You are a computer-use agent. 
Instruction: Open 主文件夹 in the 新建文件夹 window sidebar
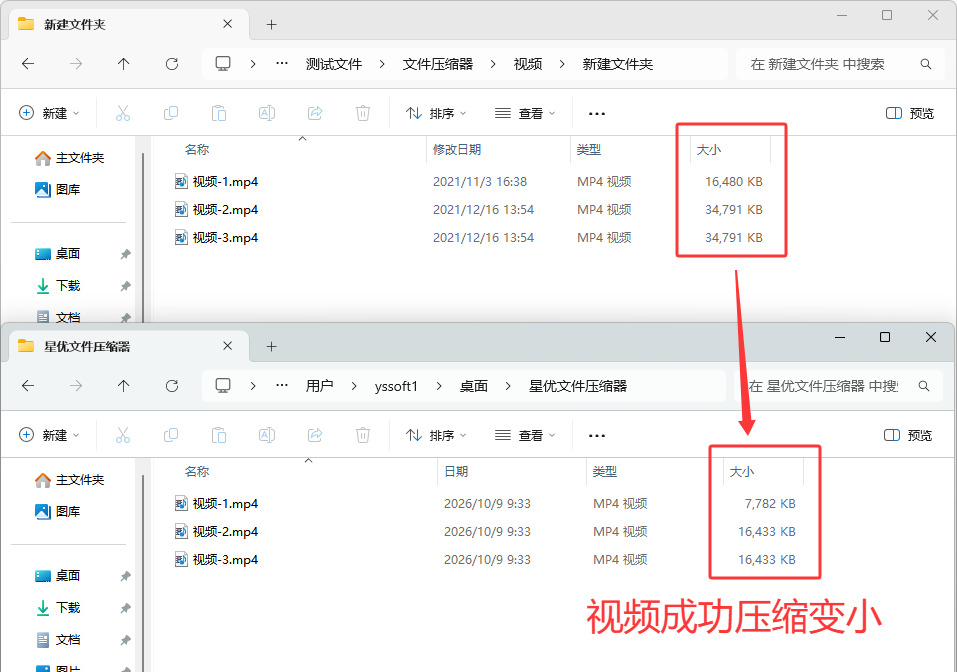70,158
